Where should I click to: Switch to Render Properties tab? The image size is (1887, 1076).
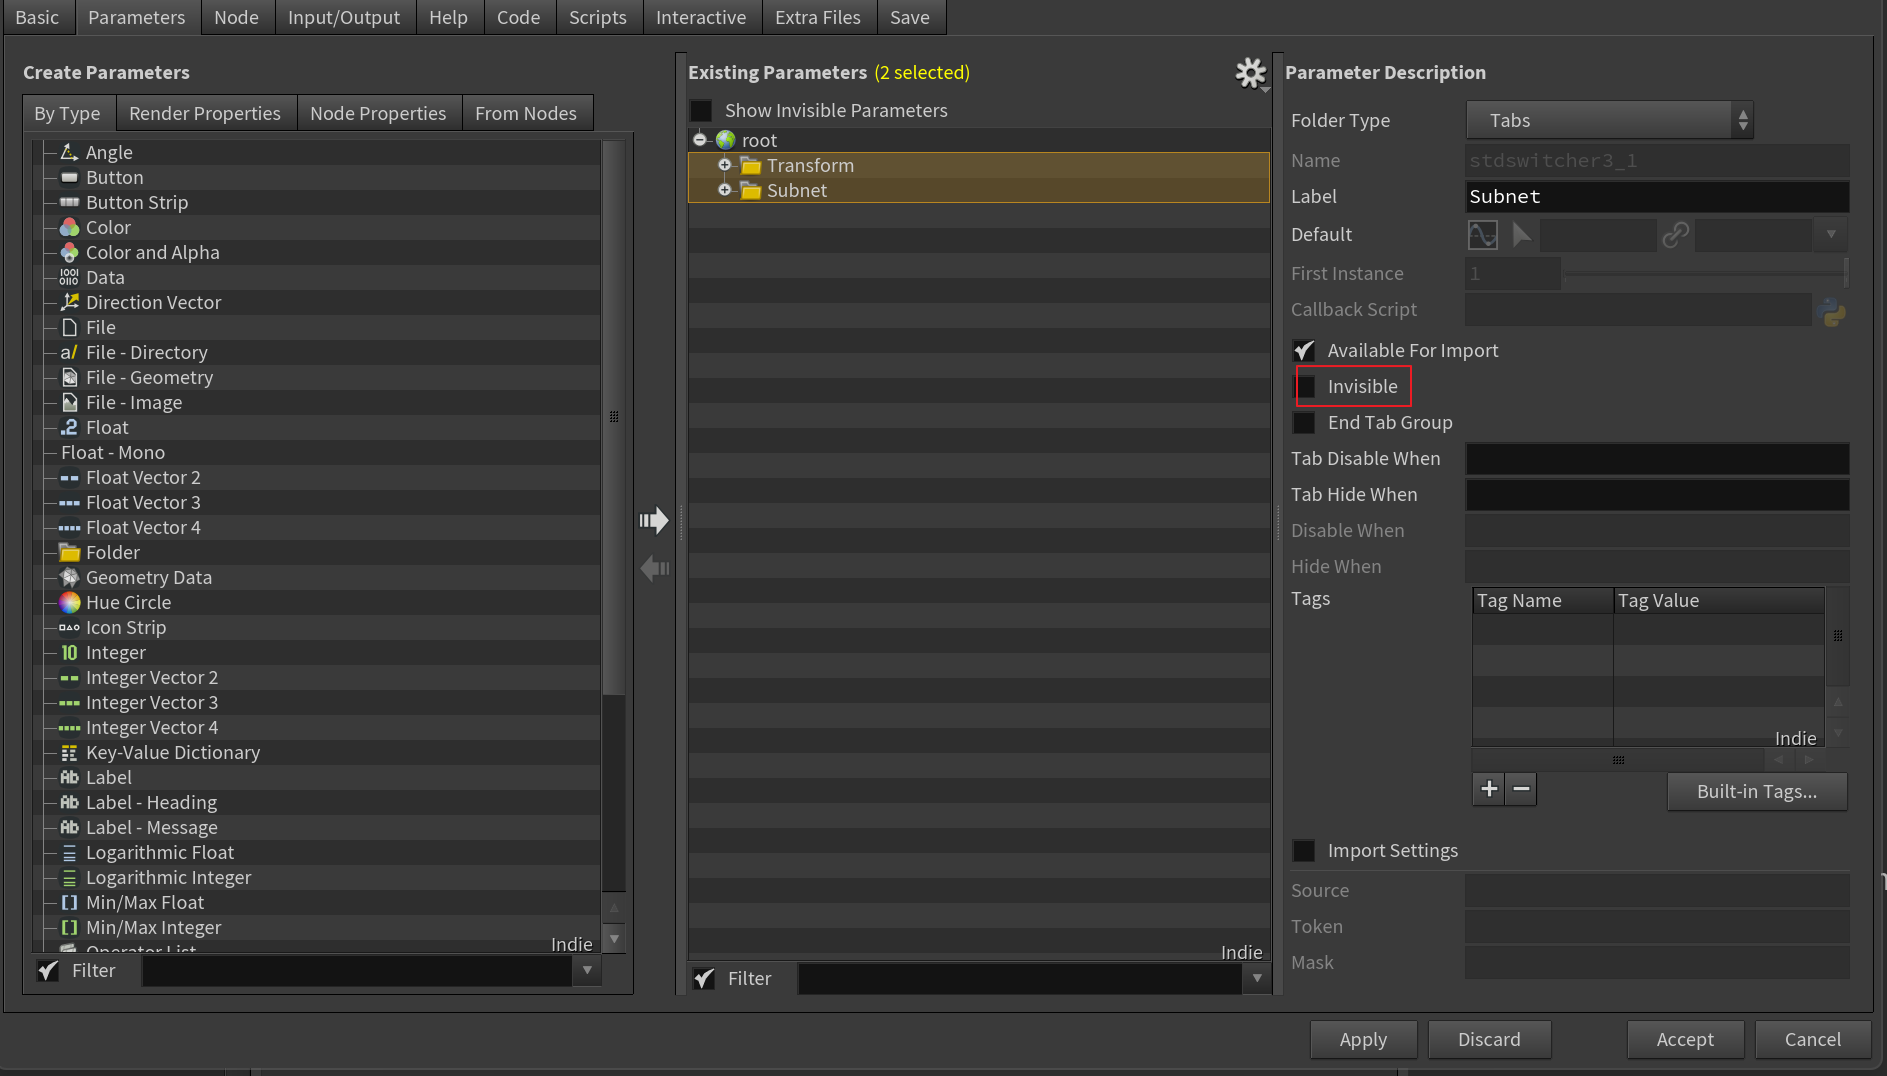point(205,113)
